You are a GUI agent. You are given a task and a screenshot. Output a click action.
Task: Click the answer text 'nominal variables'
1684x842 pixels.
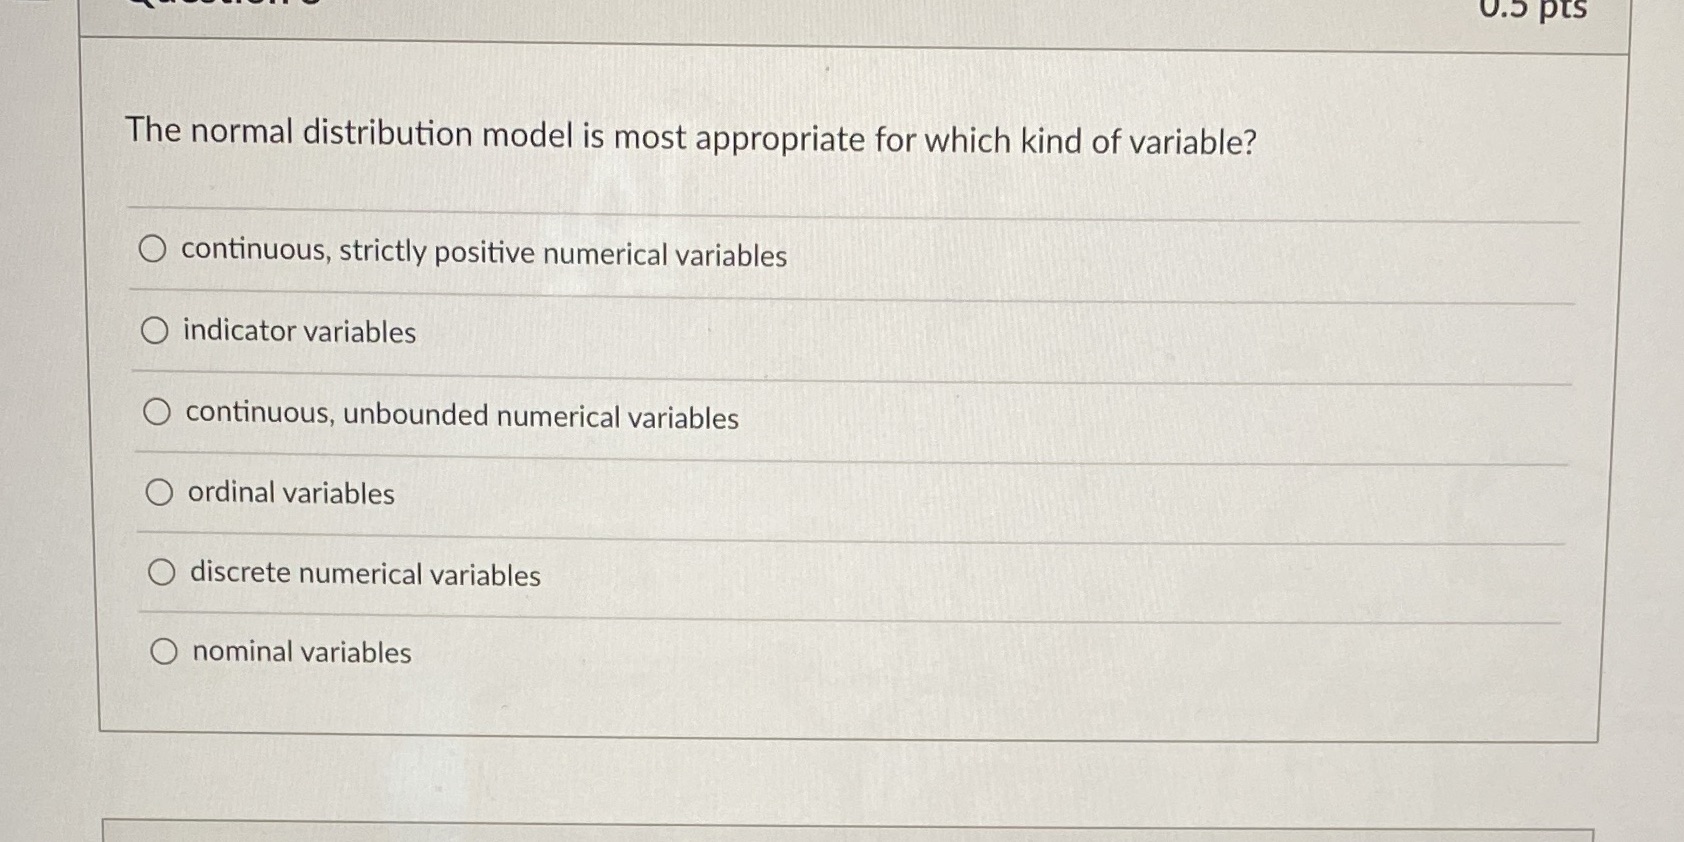pyautogui.click(x=300, y=653)
